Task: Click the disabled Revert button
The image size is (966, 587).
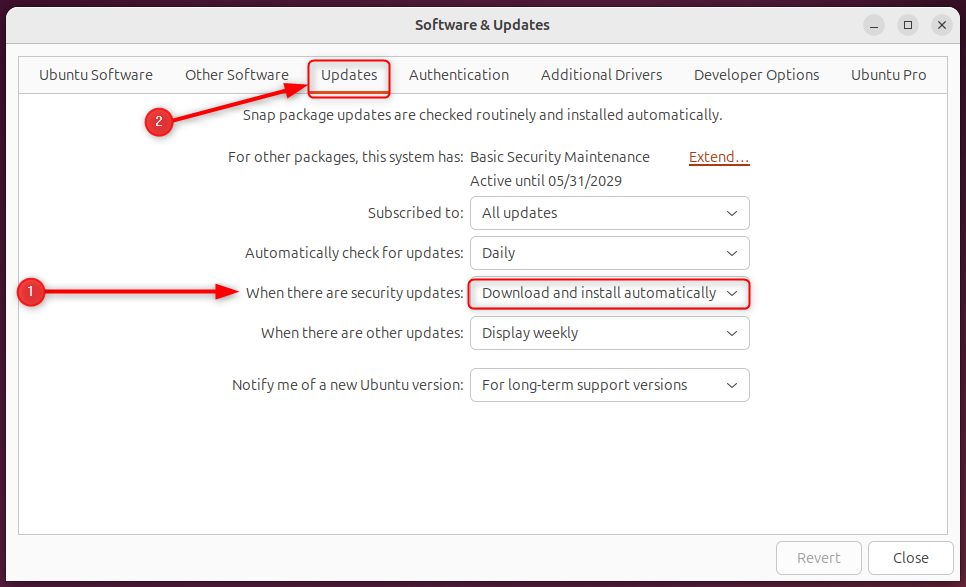Action: [818, 558]
